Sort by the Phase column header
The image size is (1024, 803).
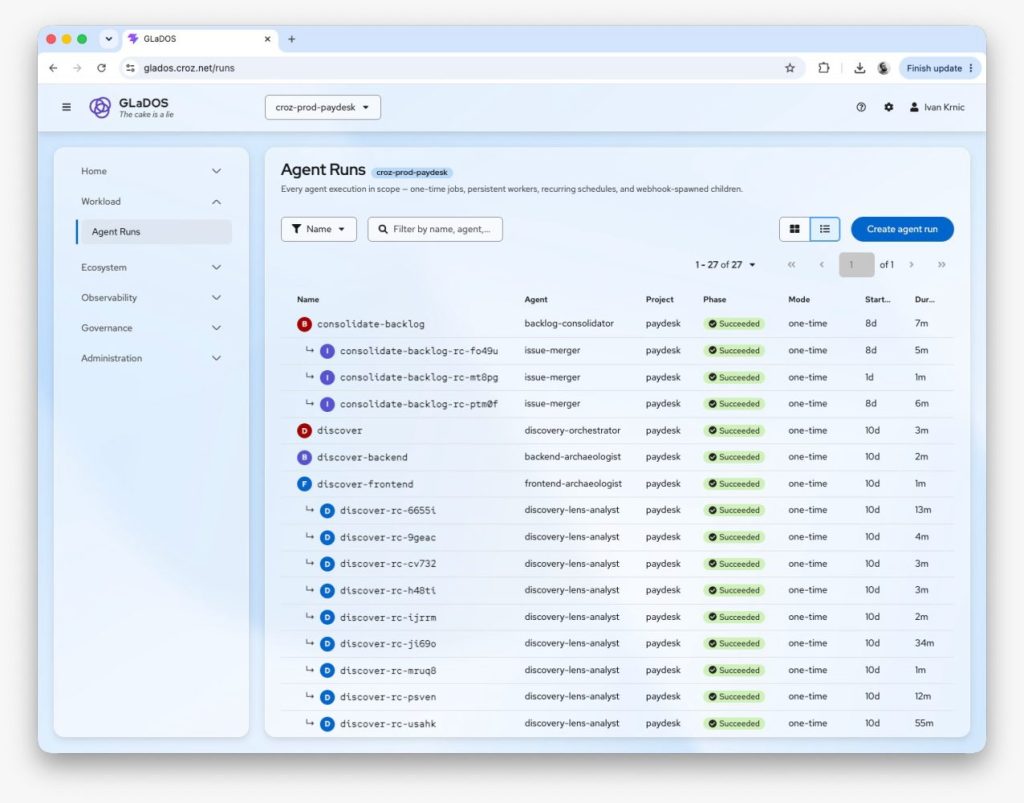(714, 300)
